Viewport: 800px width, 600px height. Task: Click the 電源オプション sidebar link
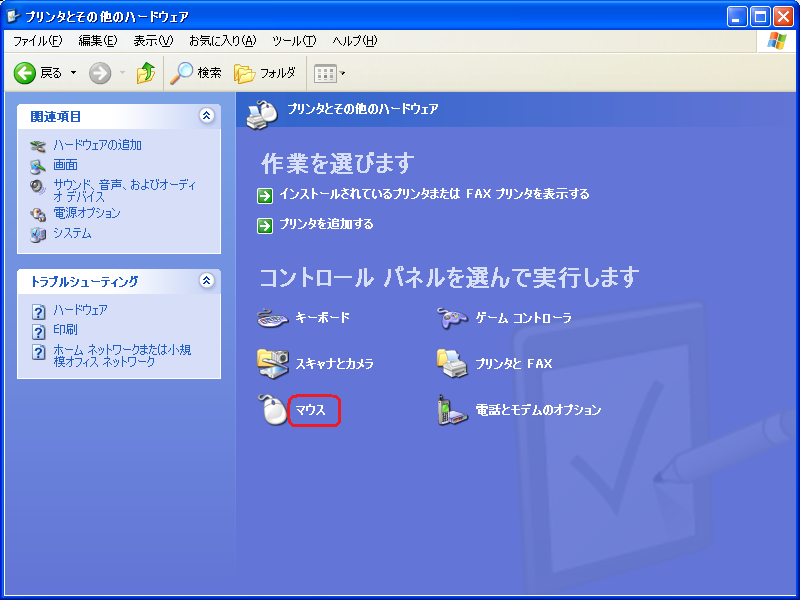[x=86, y=213]
